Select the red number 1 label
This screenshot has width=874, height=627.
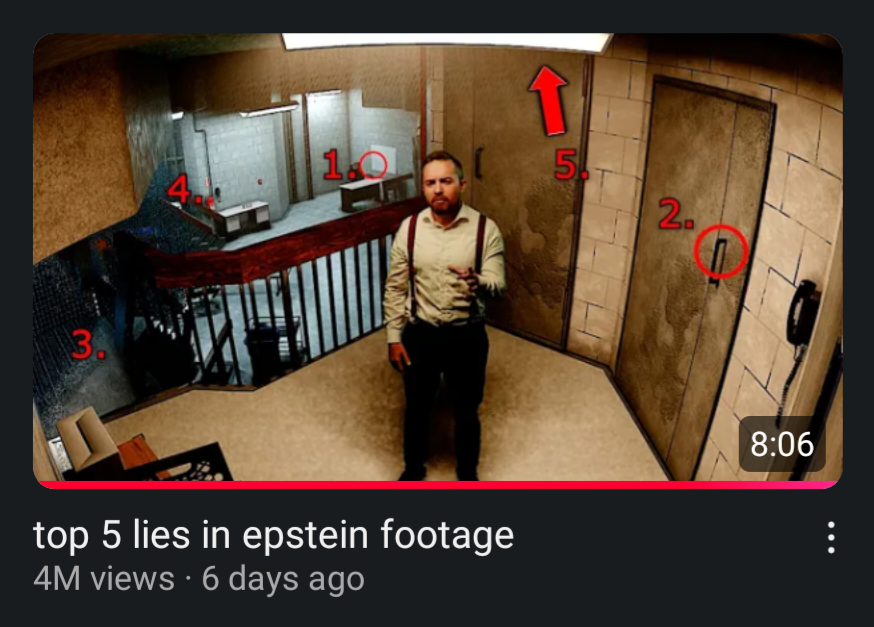coord(338,165)
